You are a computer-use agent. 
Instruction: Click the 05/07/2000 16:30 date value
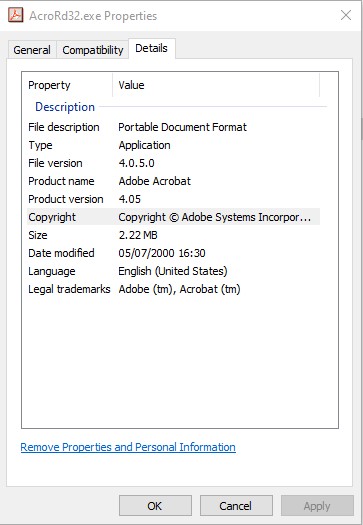162,253
